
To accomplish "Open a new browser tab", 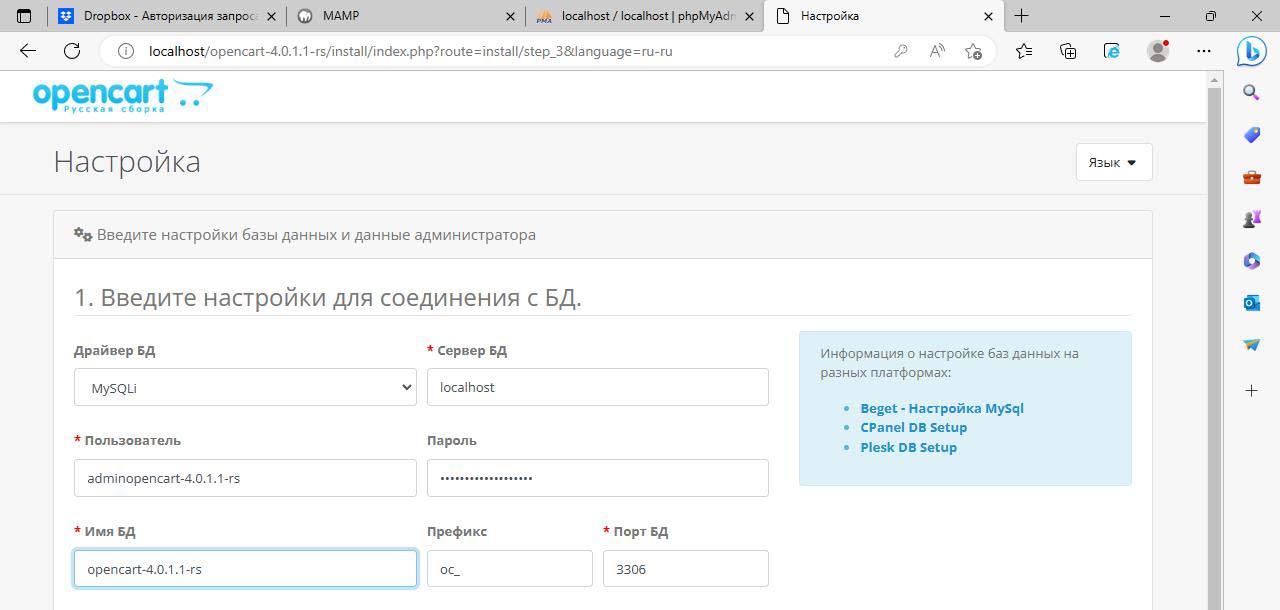I will click(x=1021, y=16).
